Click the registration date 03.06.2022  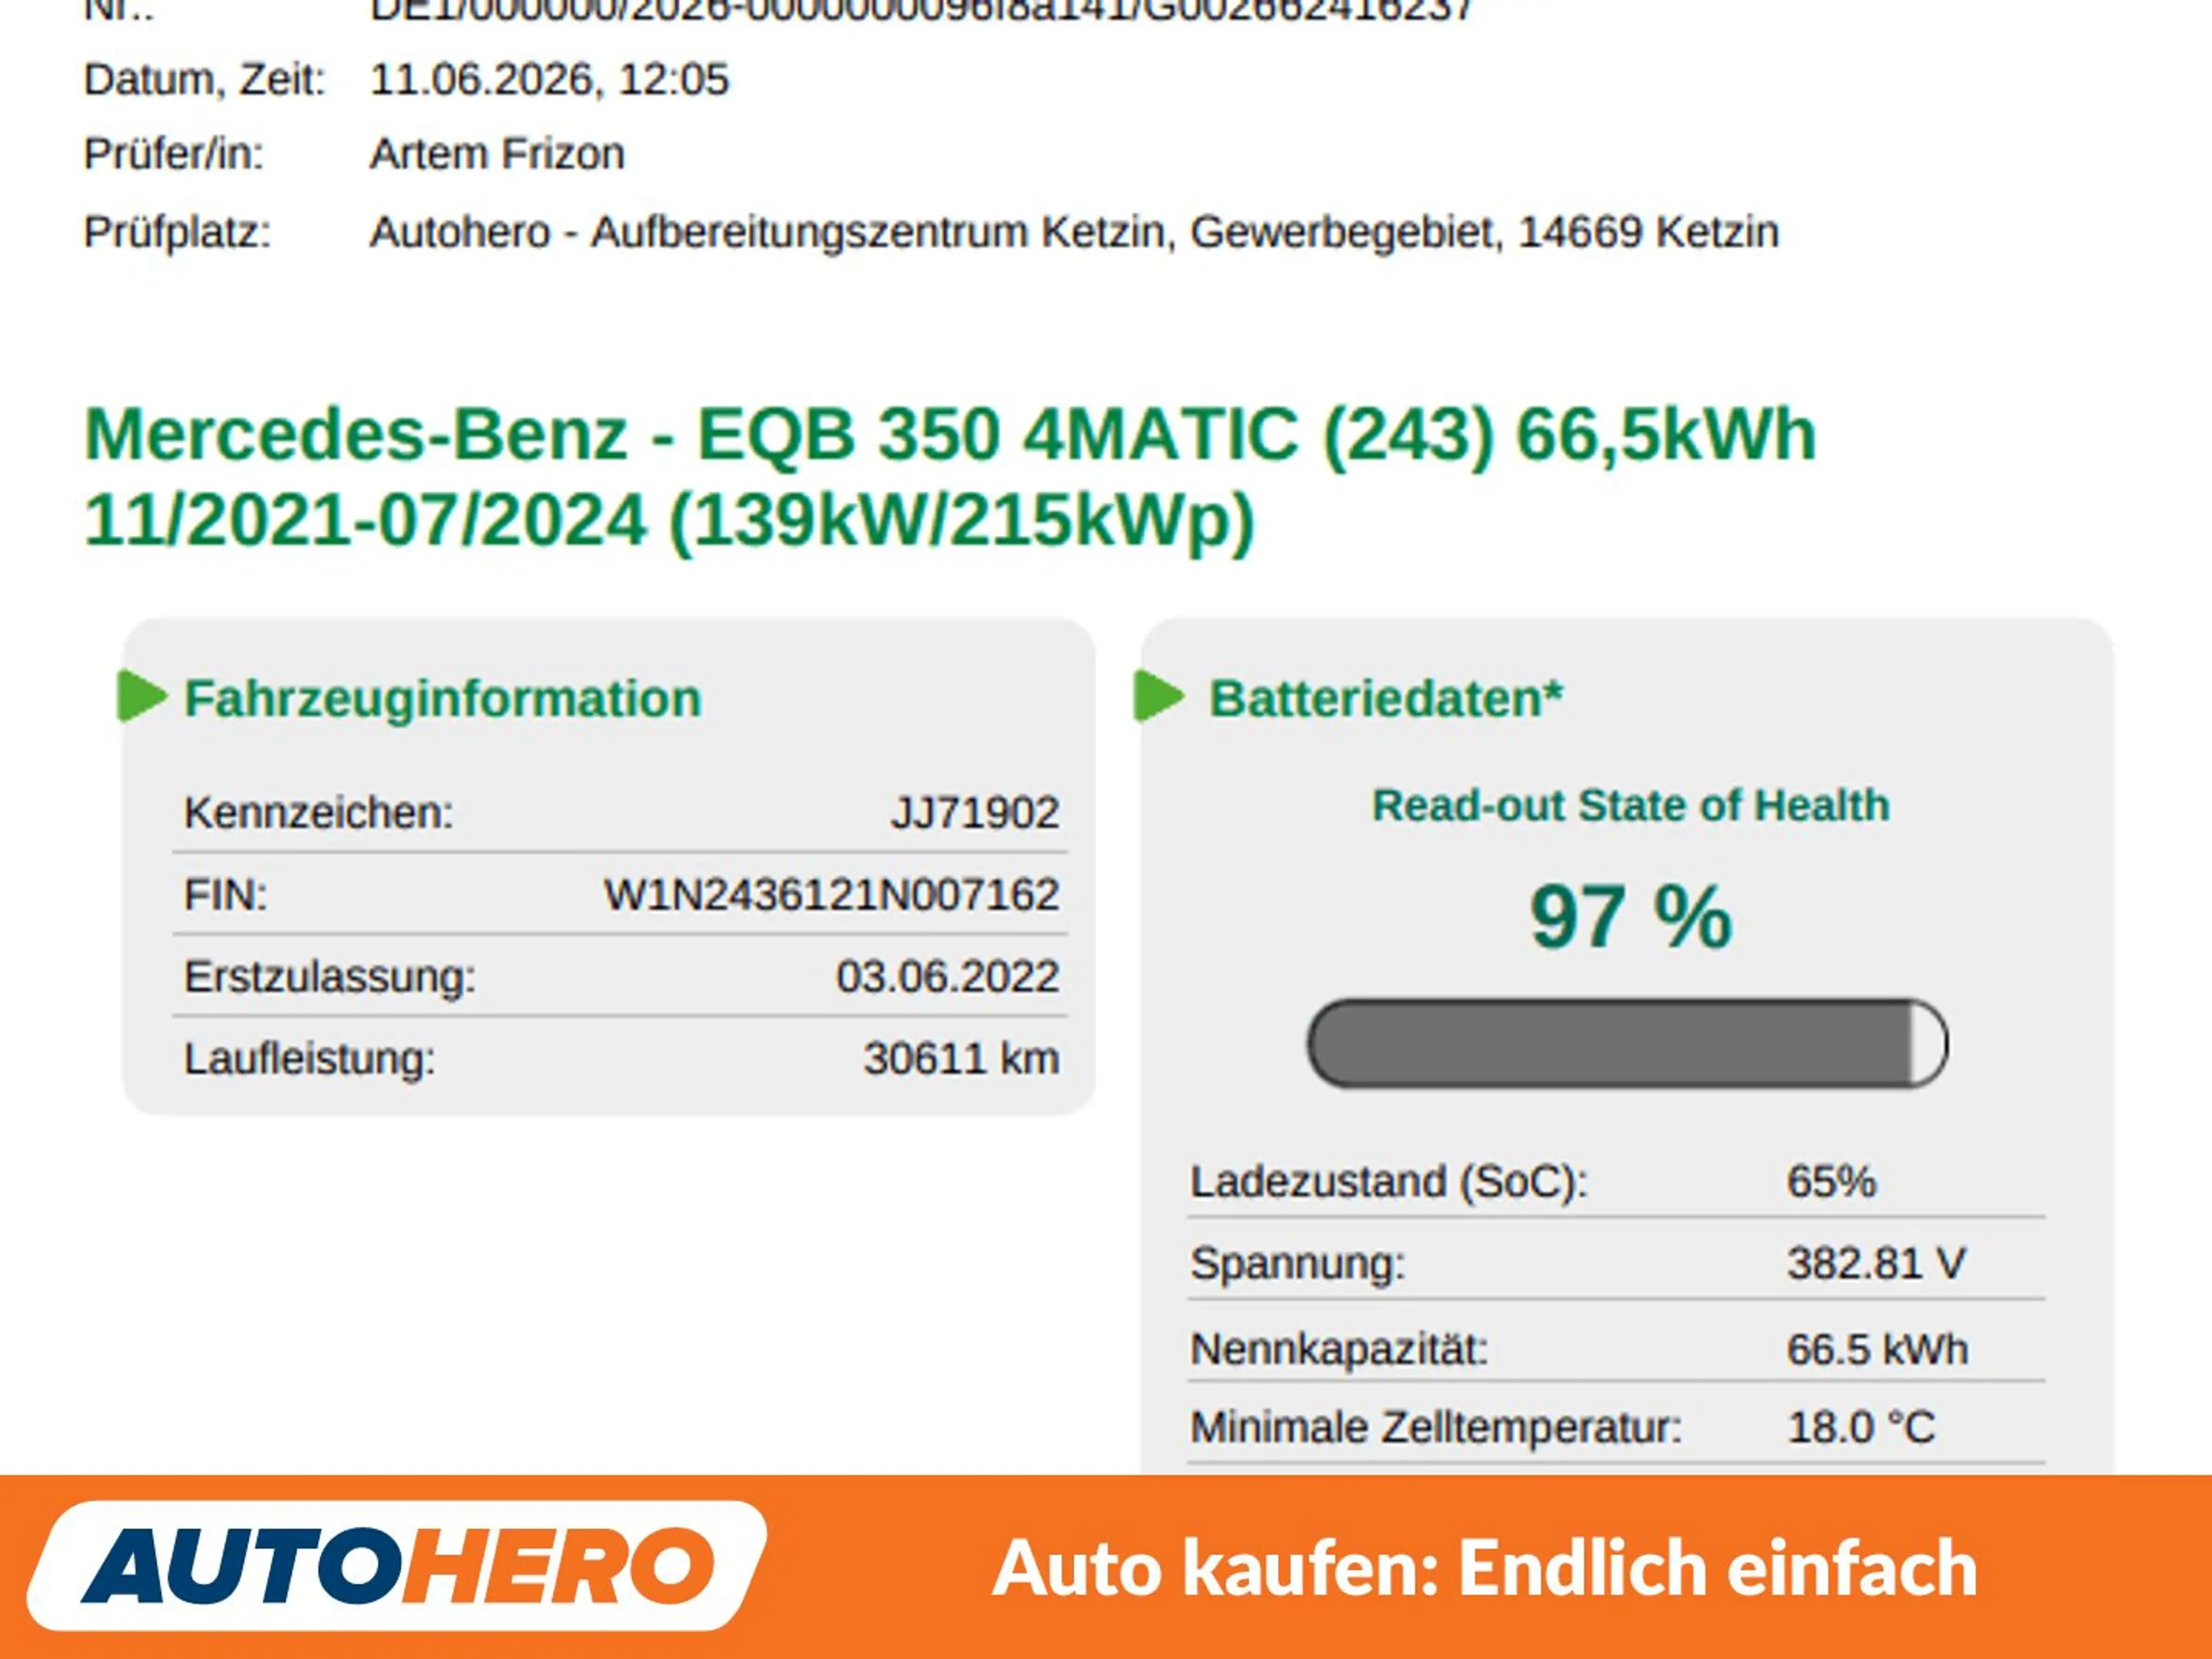tap(948, 976)
